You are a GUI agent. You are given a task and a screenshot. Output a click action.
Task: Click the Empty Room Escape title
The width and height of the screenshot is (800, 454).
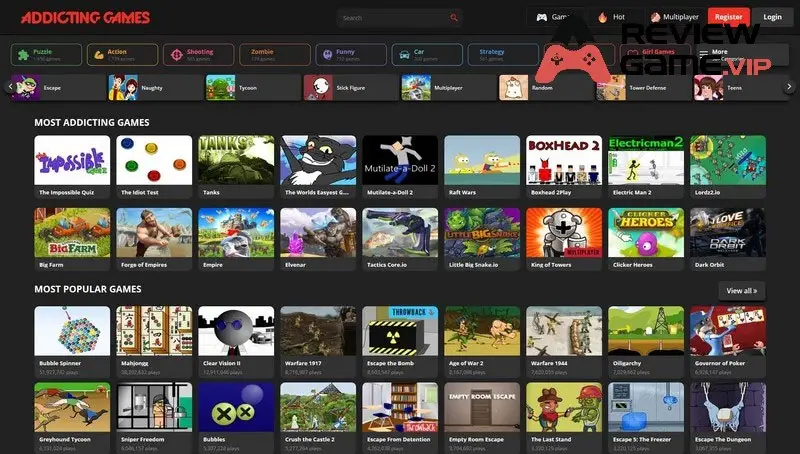coord(476,439)
